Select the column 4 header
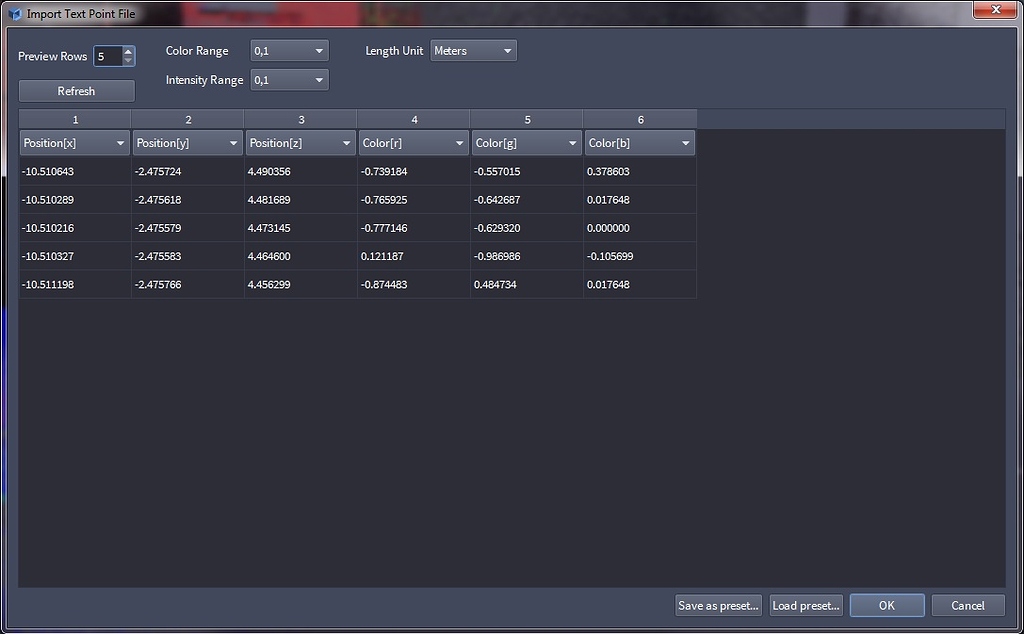 click(413, 118)
